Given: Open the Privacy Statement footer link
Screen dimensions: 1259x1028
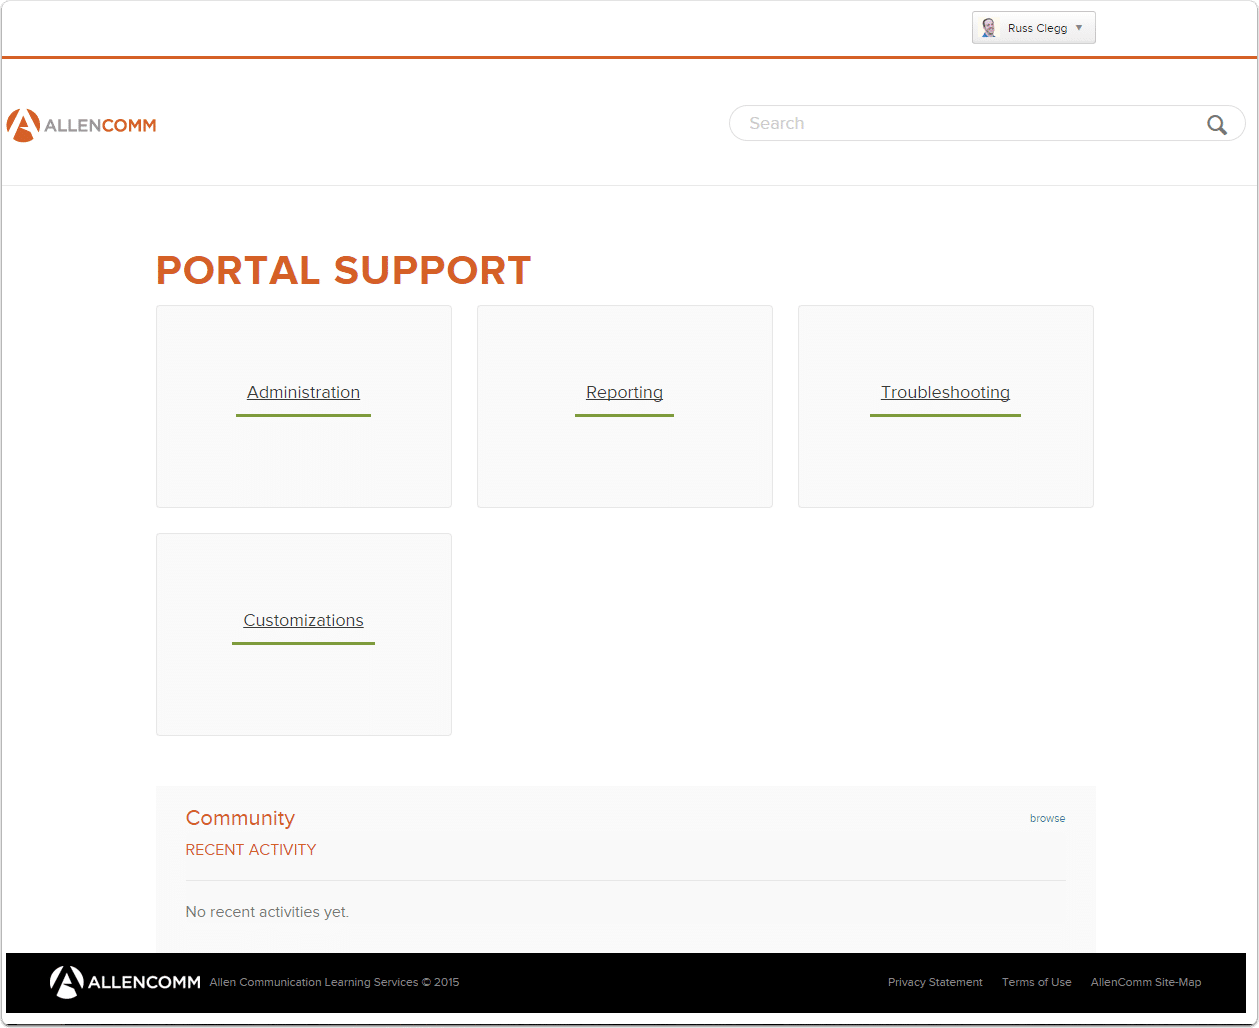Looking at the screenshot, I should tap(935, 982).
